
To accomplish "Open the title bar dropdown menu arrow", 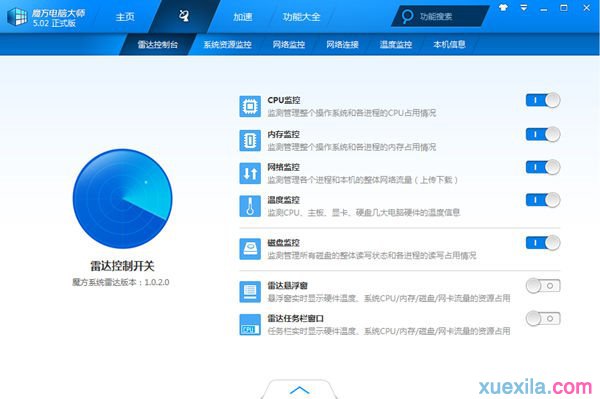I will 524,8.
